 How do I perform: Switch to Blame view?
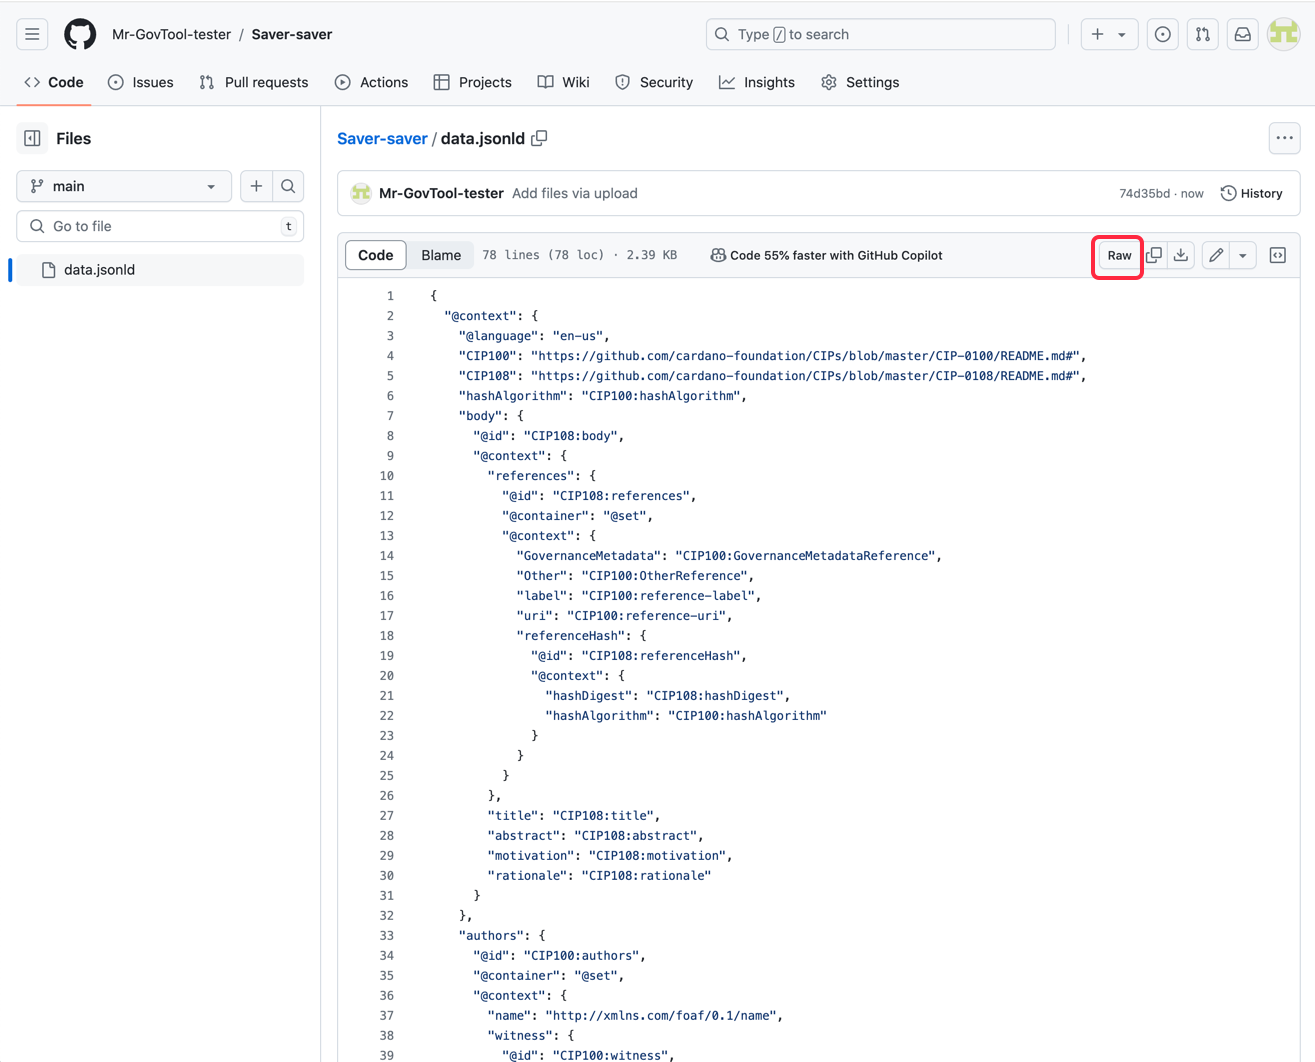coord(441,255)
